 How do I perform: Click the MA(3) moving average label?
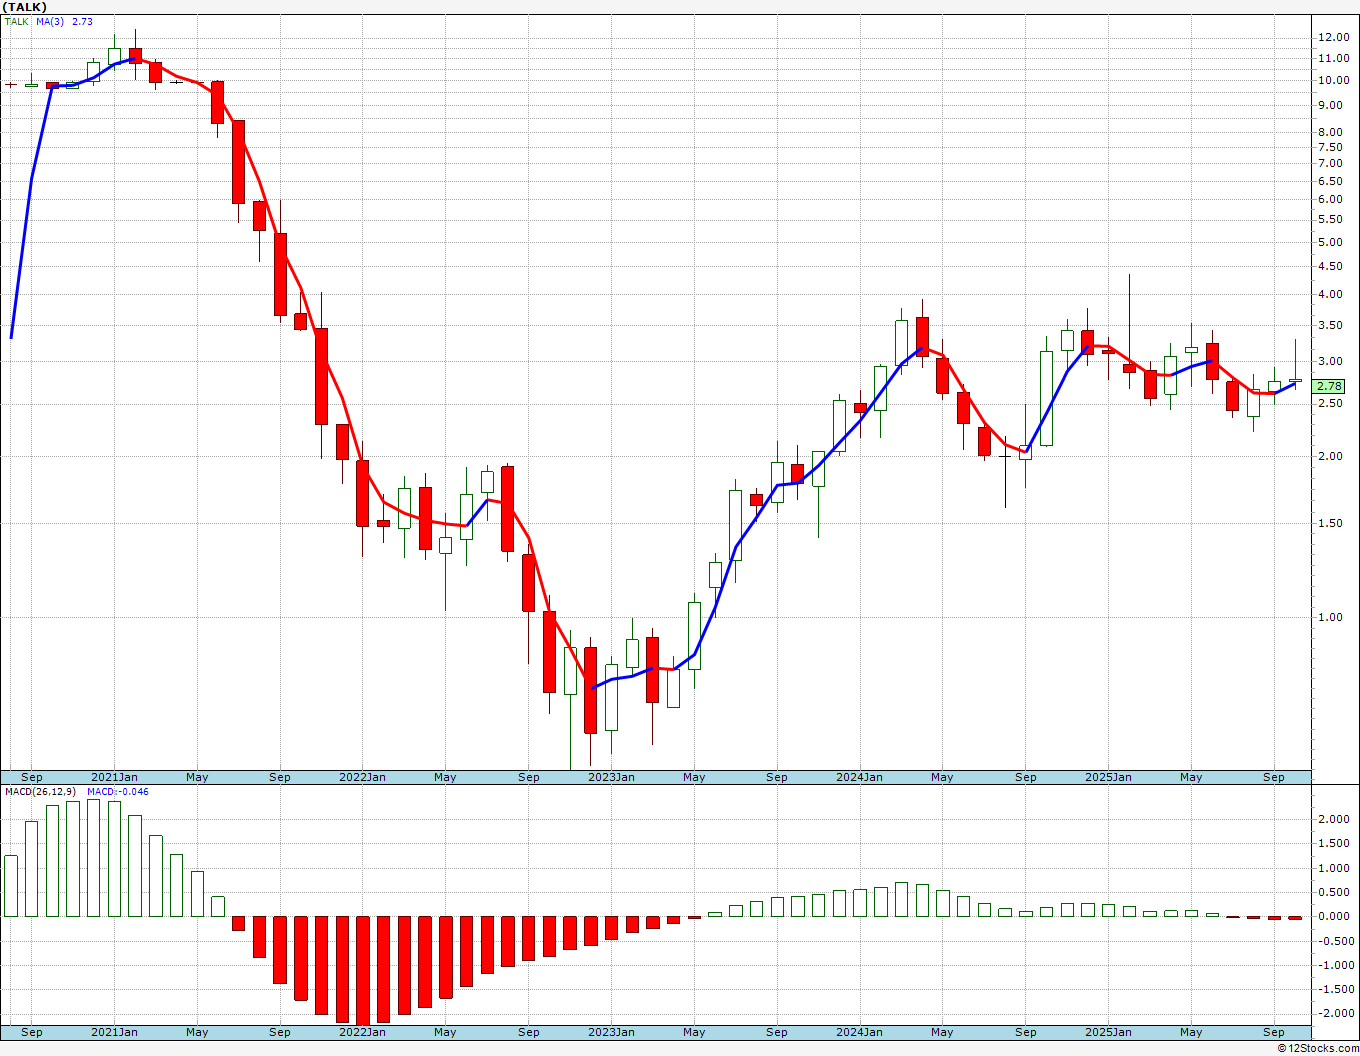50,21
